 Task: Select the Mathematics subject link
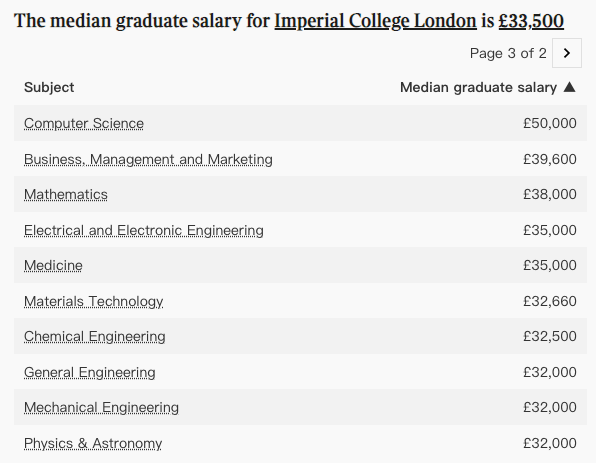click(x=66, y=194)
